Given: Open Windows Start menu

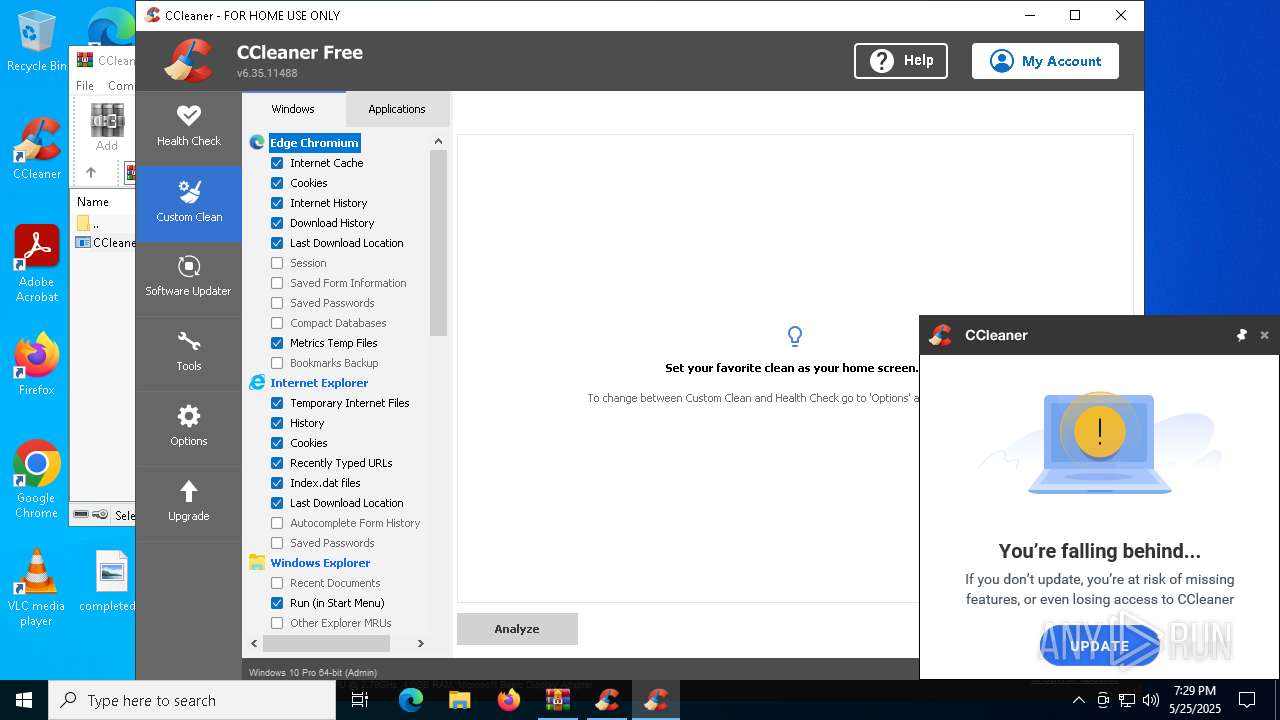Looking at the screenshot, I should 24,700.
